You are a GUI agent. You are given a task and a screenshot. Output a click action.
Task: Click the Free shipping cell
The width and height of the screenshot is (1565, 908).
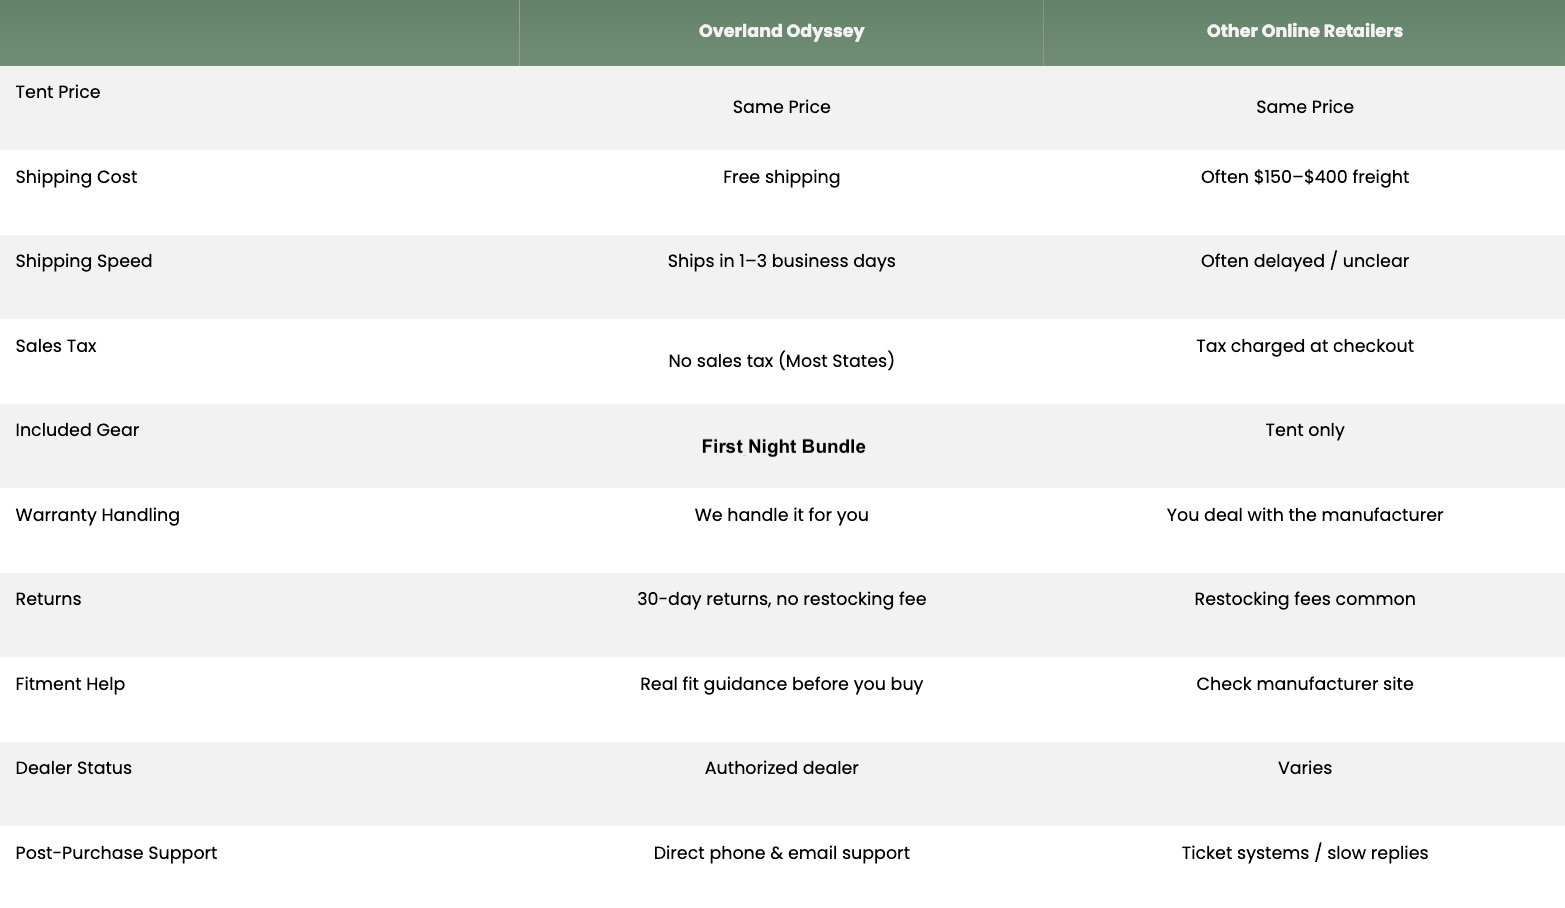(x=781, y=177)
